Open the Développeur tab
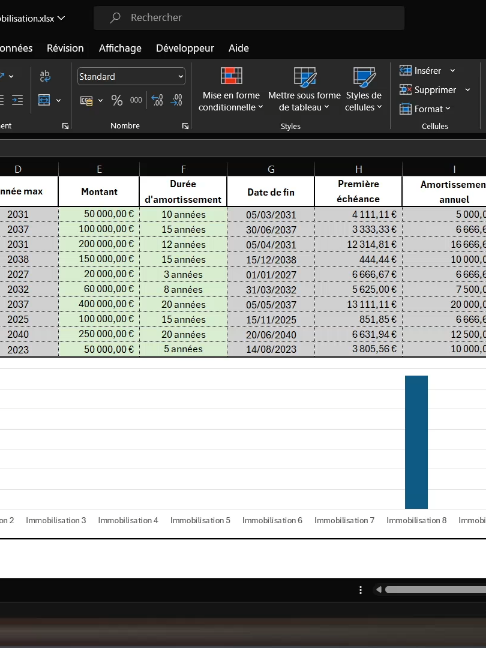The height and width of the screenshot is (648, 486). [x=185, y=48]
